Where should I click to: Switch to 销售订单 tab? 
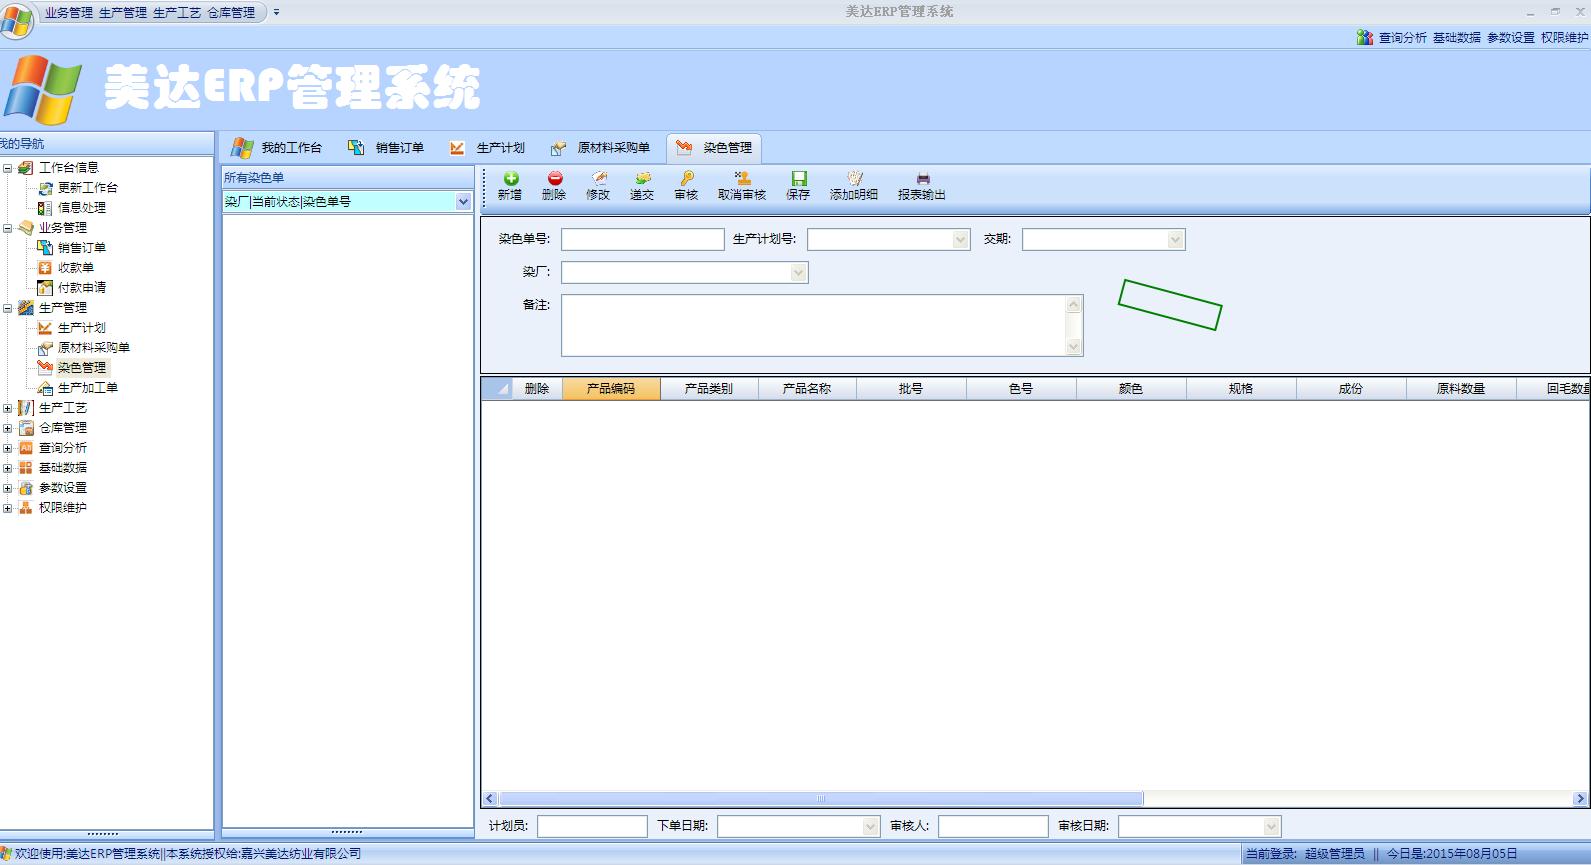coord(386,148)
